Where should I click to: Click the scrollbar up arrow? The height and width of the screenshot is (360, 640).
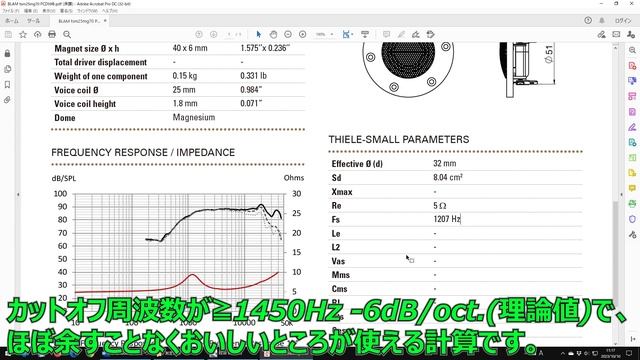pyautogui.click(x=616, y=48)
